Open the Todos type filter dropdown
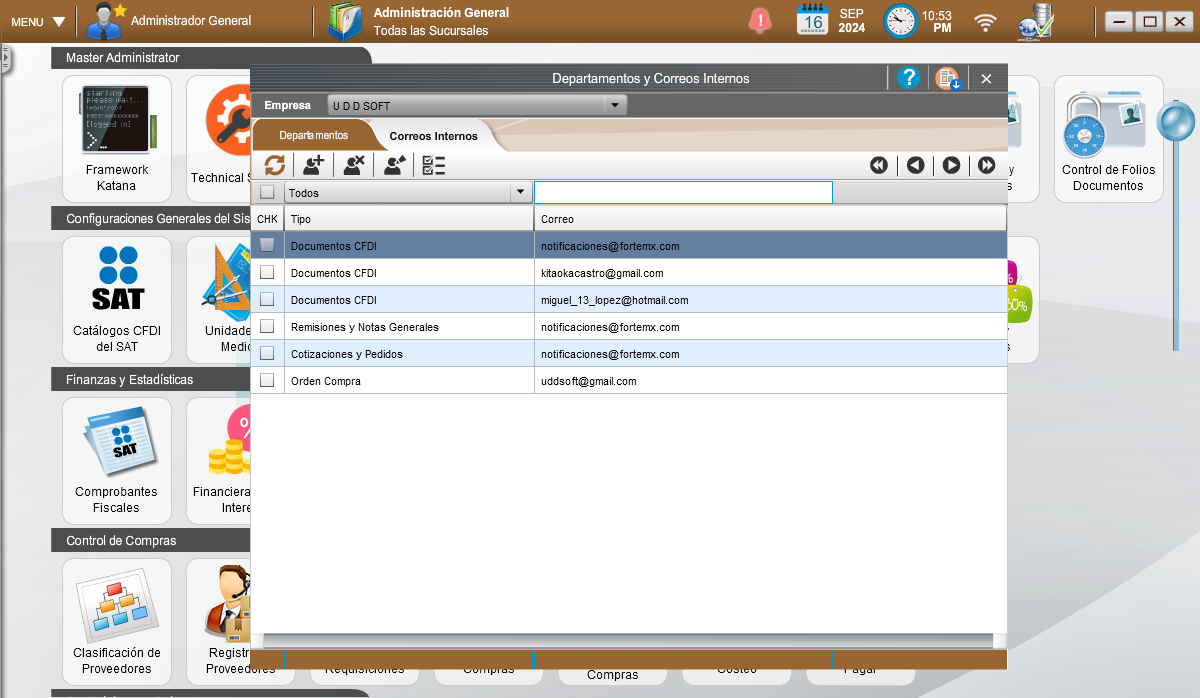Image resolution: width=1200 pixels, height=698 pixels. click(x=520, y=192)
